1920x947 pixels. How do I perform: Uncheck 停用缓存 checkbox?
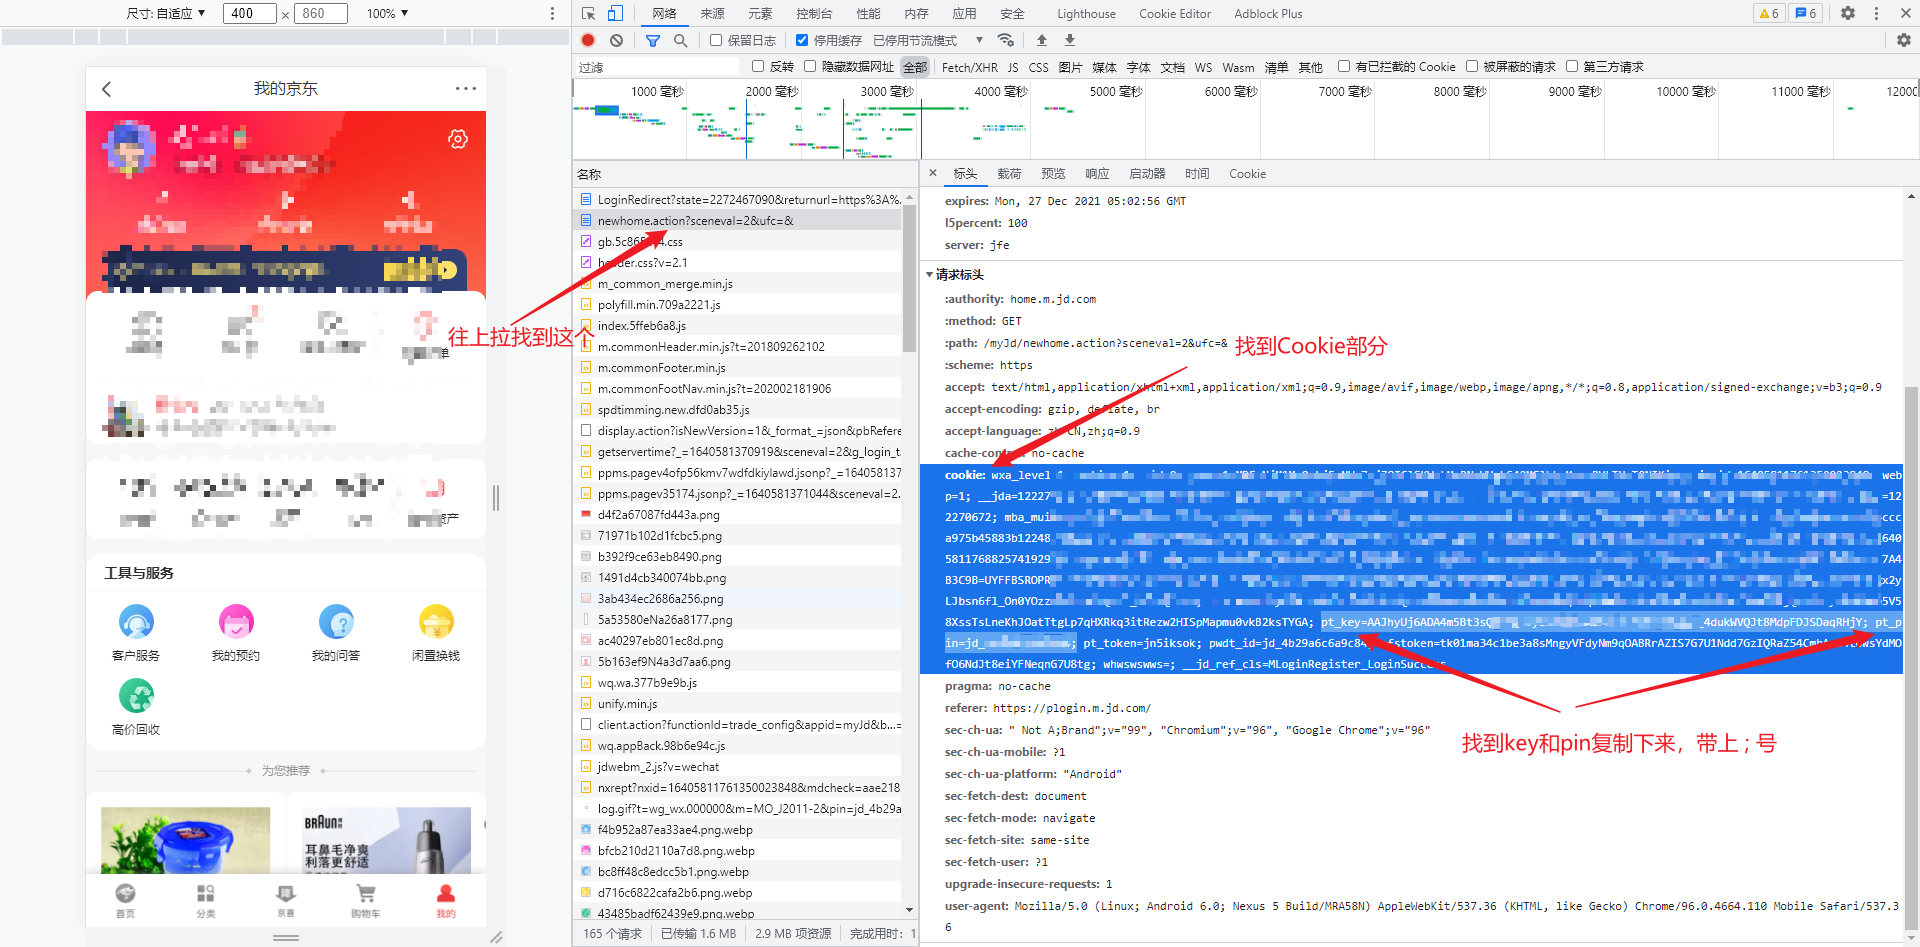[802, 40]
